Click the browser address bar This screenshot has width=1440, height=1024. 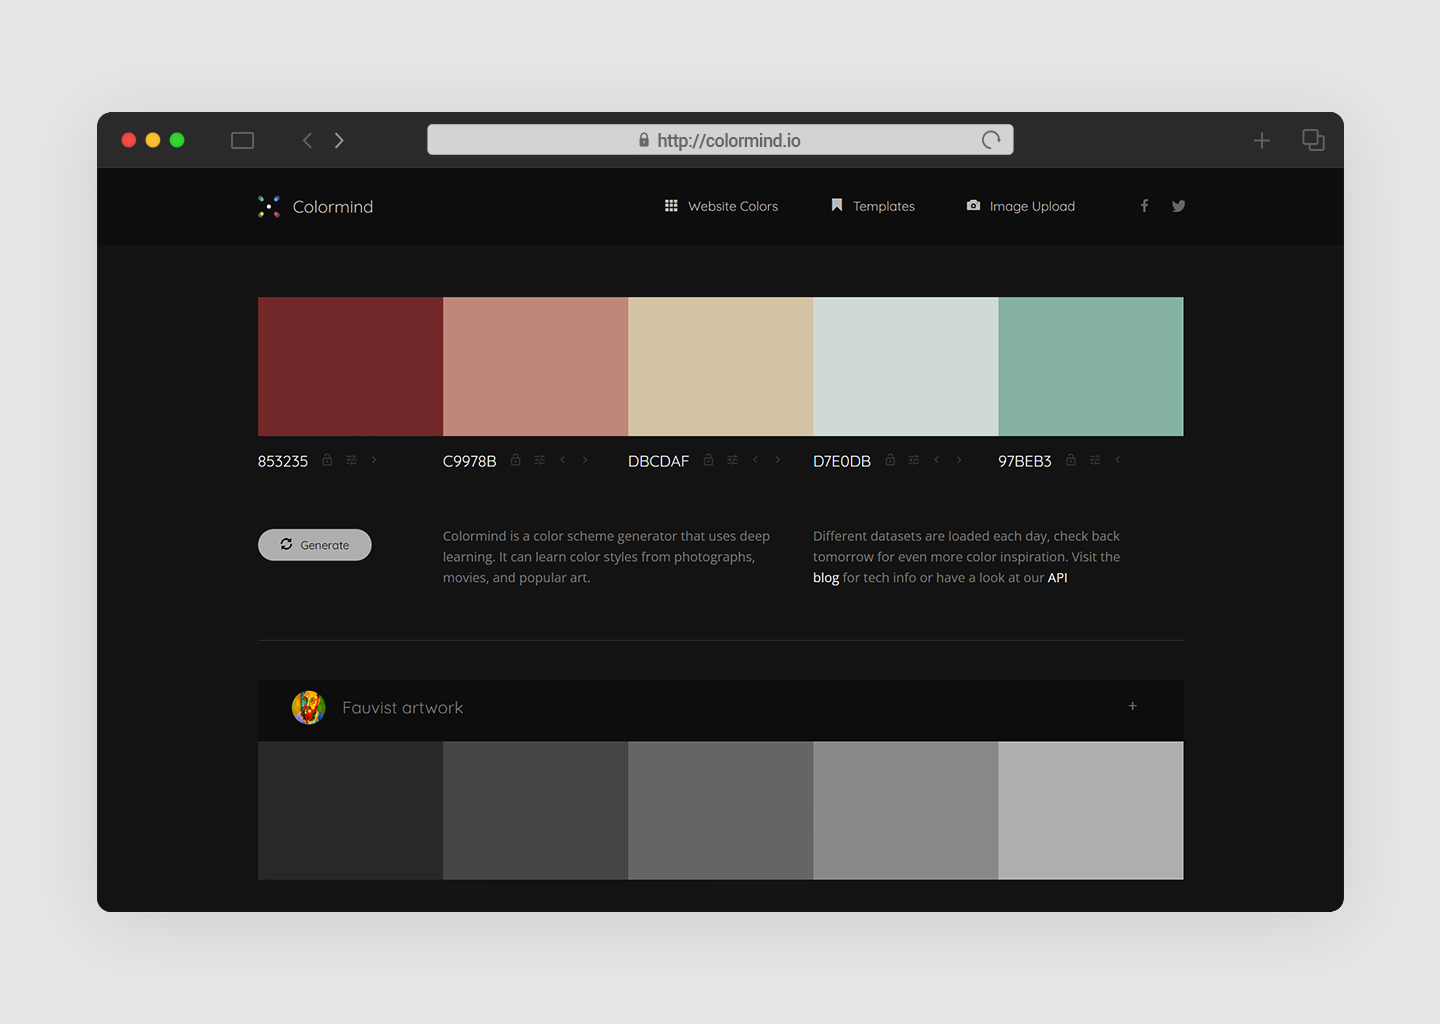[720, 139]
